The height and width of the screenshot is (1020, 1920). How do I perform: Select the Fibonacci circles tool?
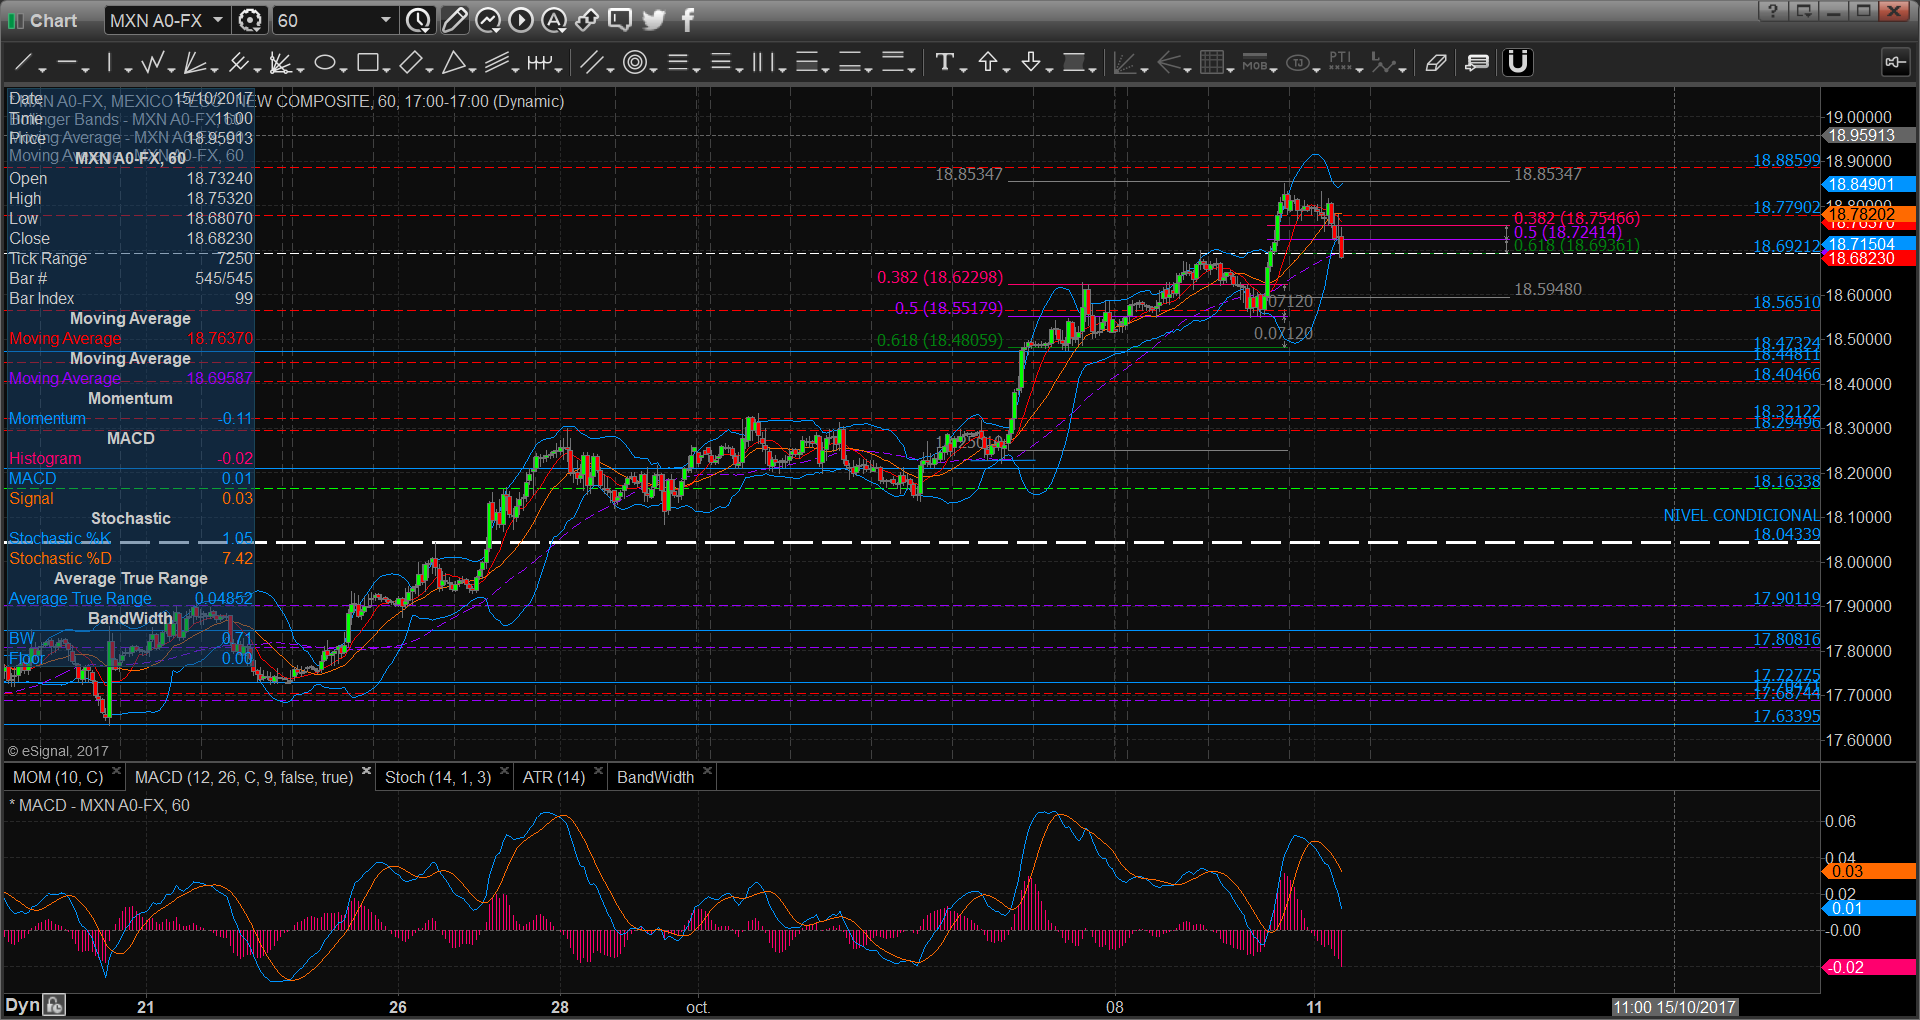click(x=634, y=63)
